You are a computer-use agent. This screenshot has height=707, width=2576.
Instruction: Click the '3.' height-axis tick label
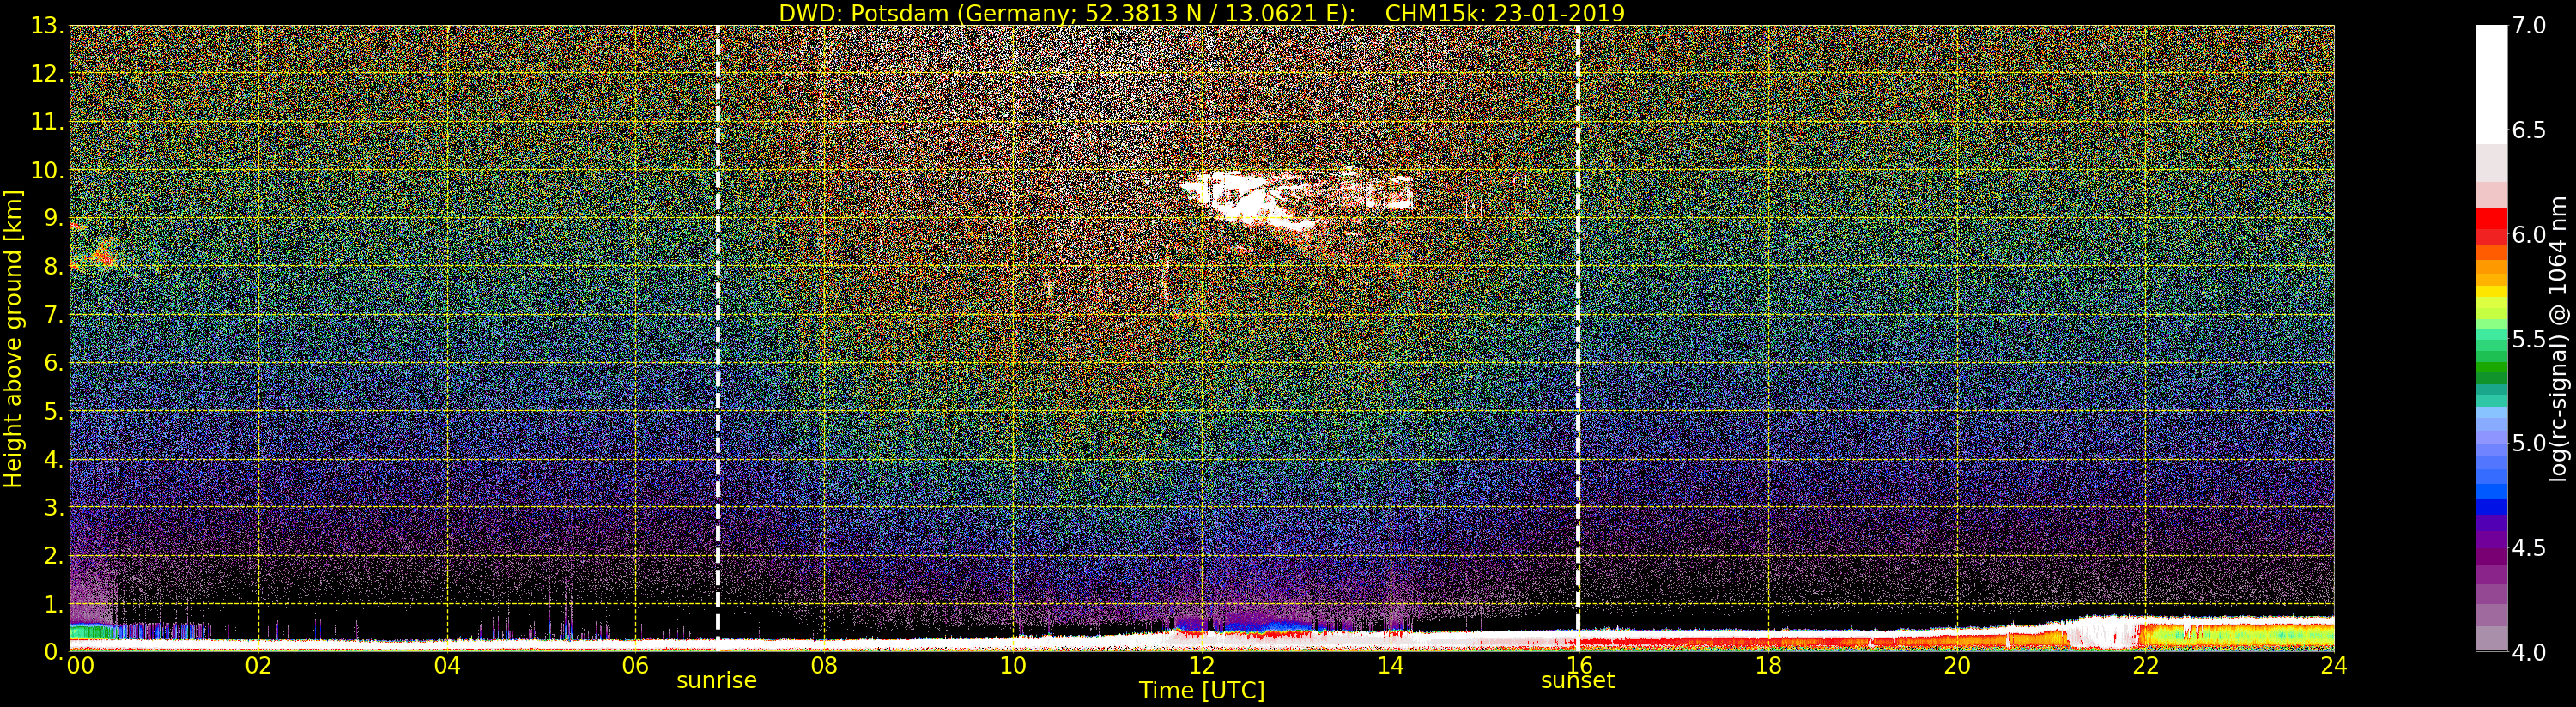54,507
